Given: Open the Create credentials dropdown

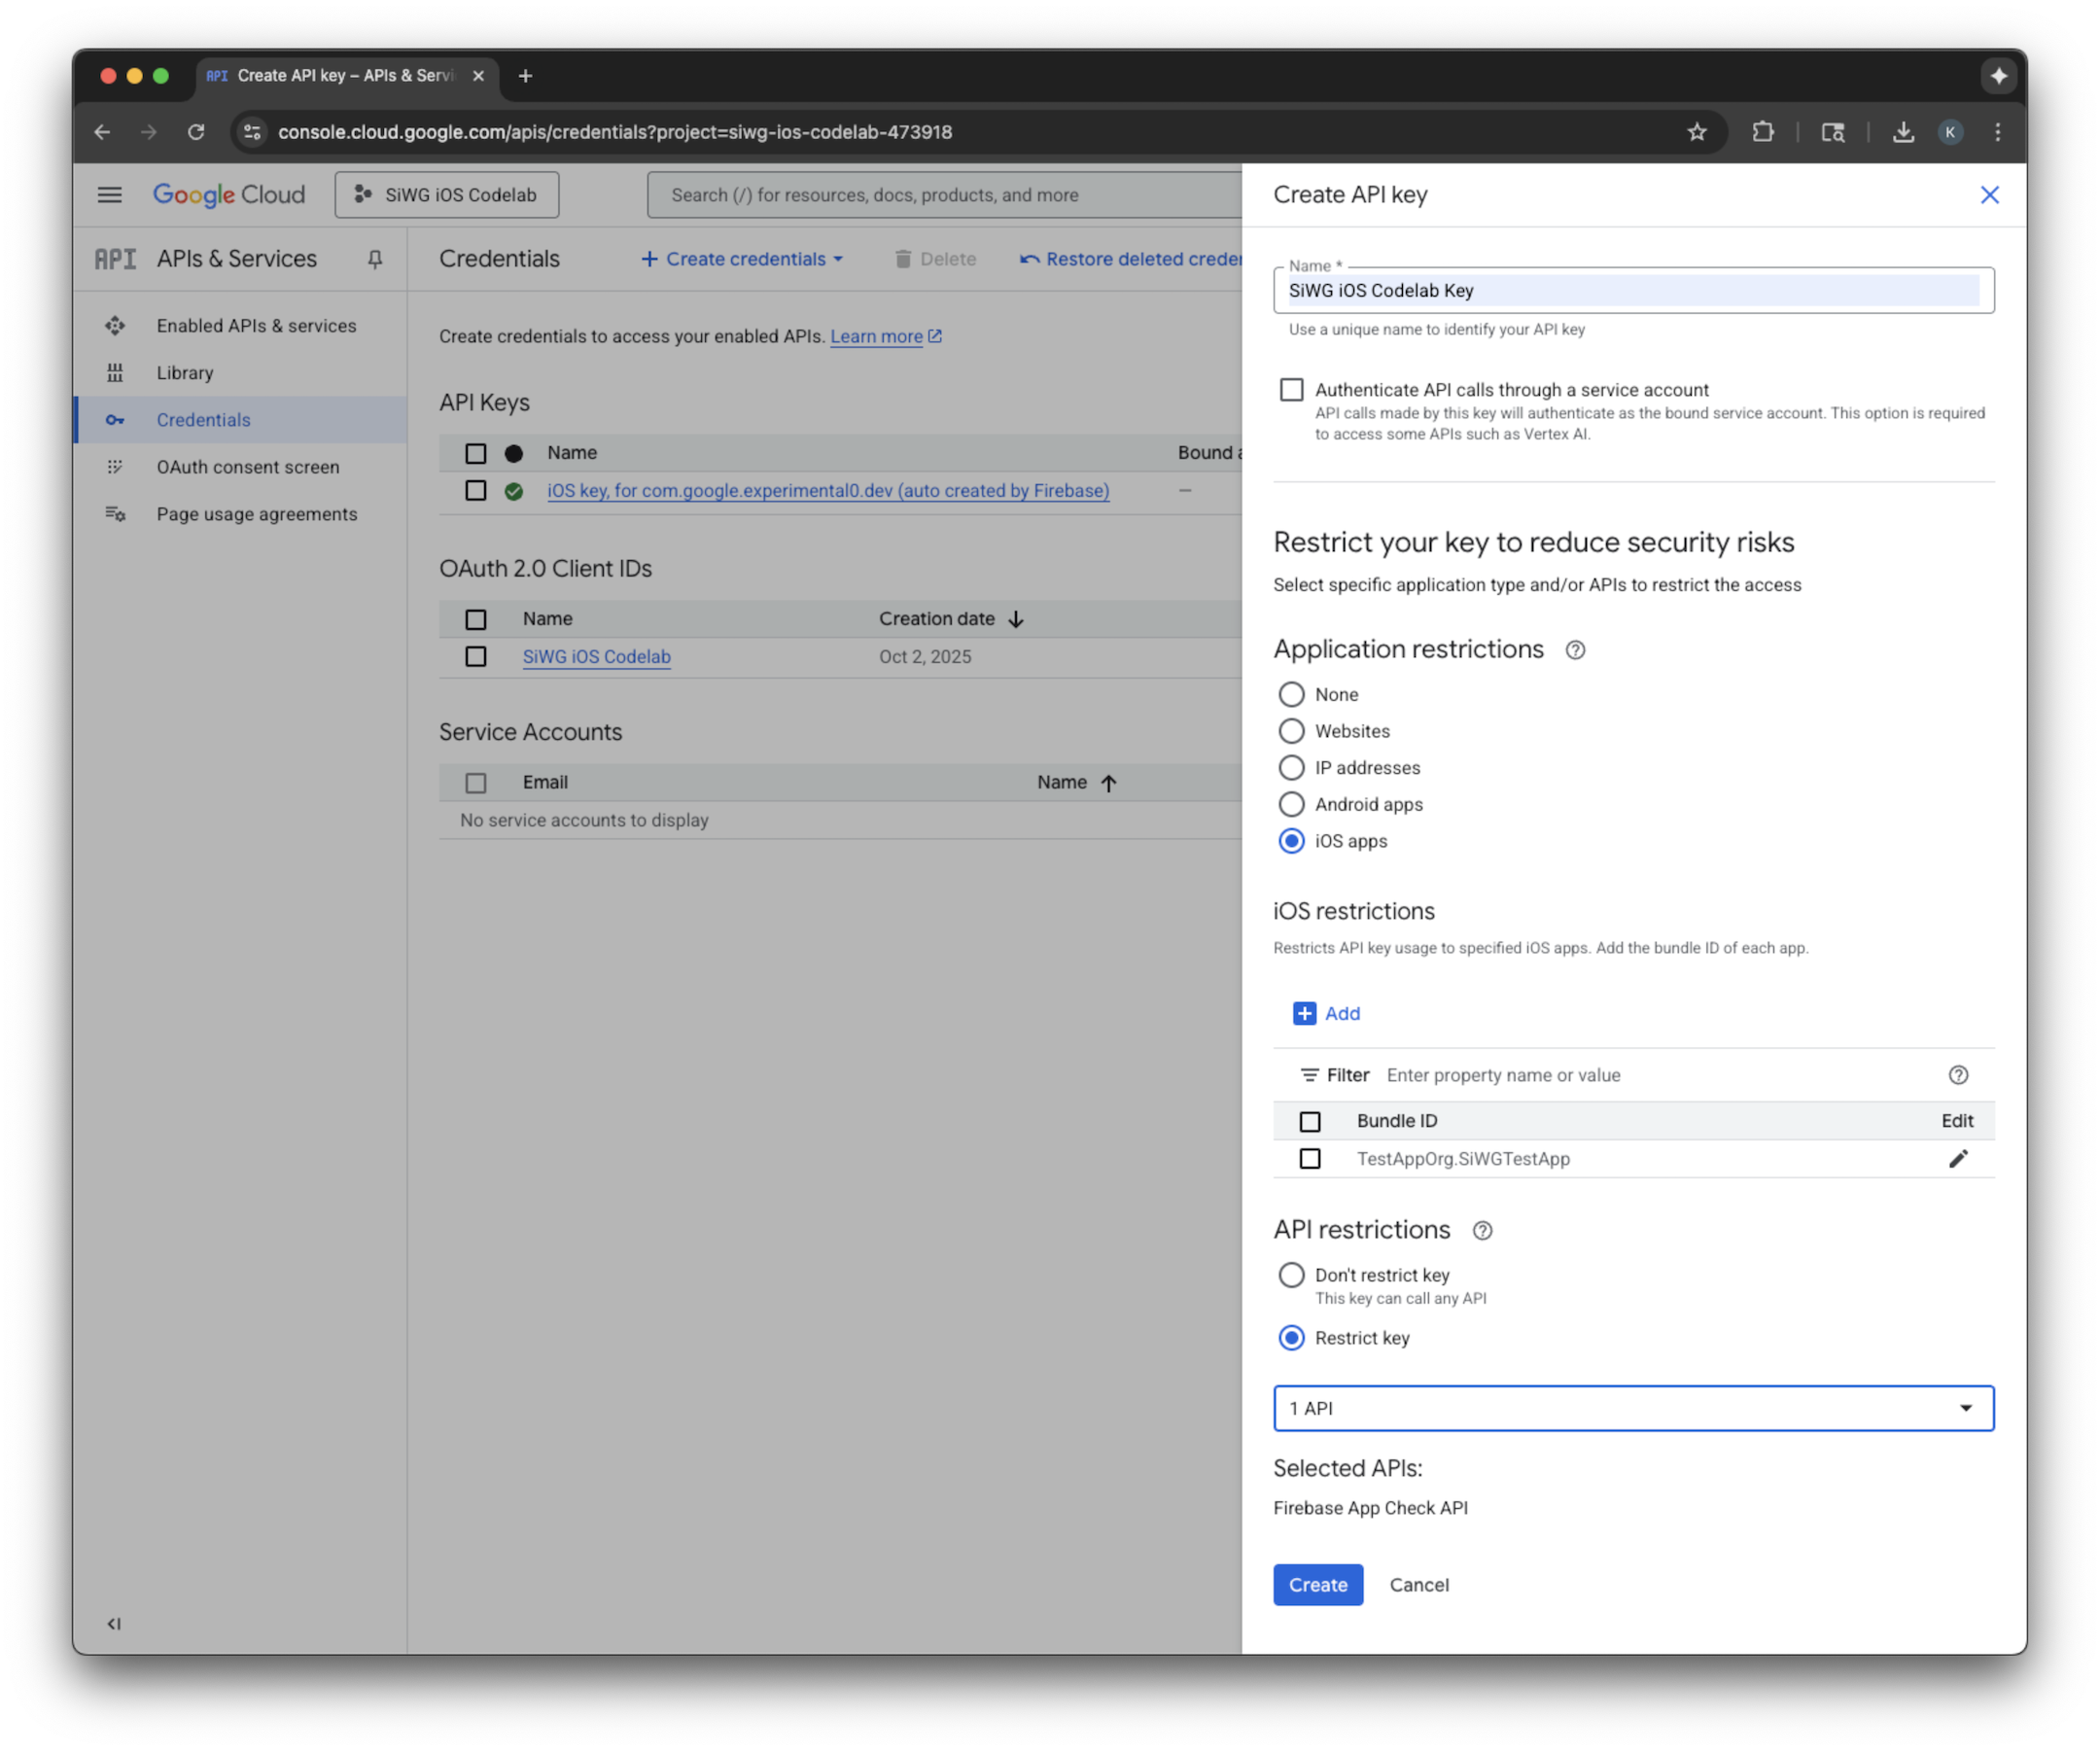Looking at the screenshot, I should (741, 258).
